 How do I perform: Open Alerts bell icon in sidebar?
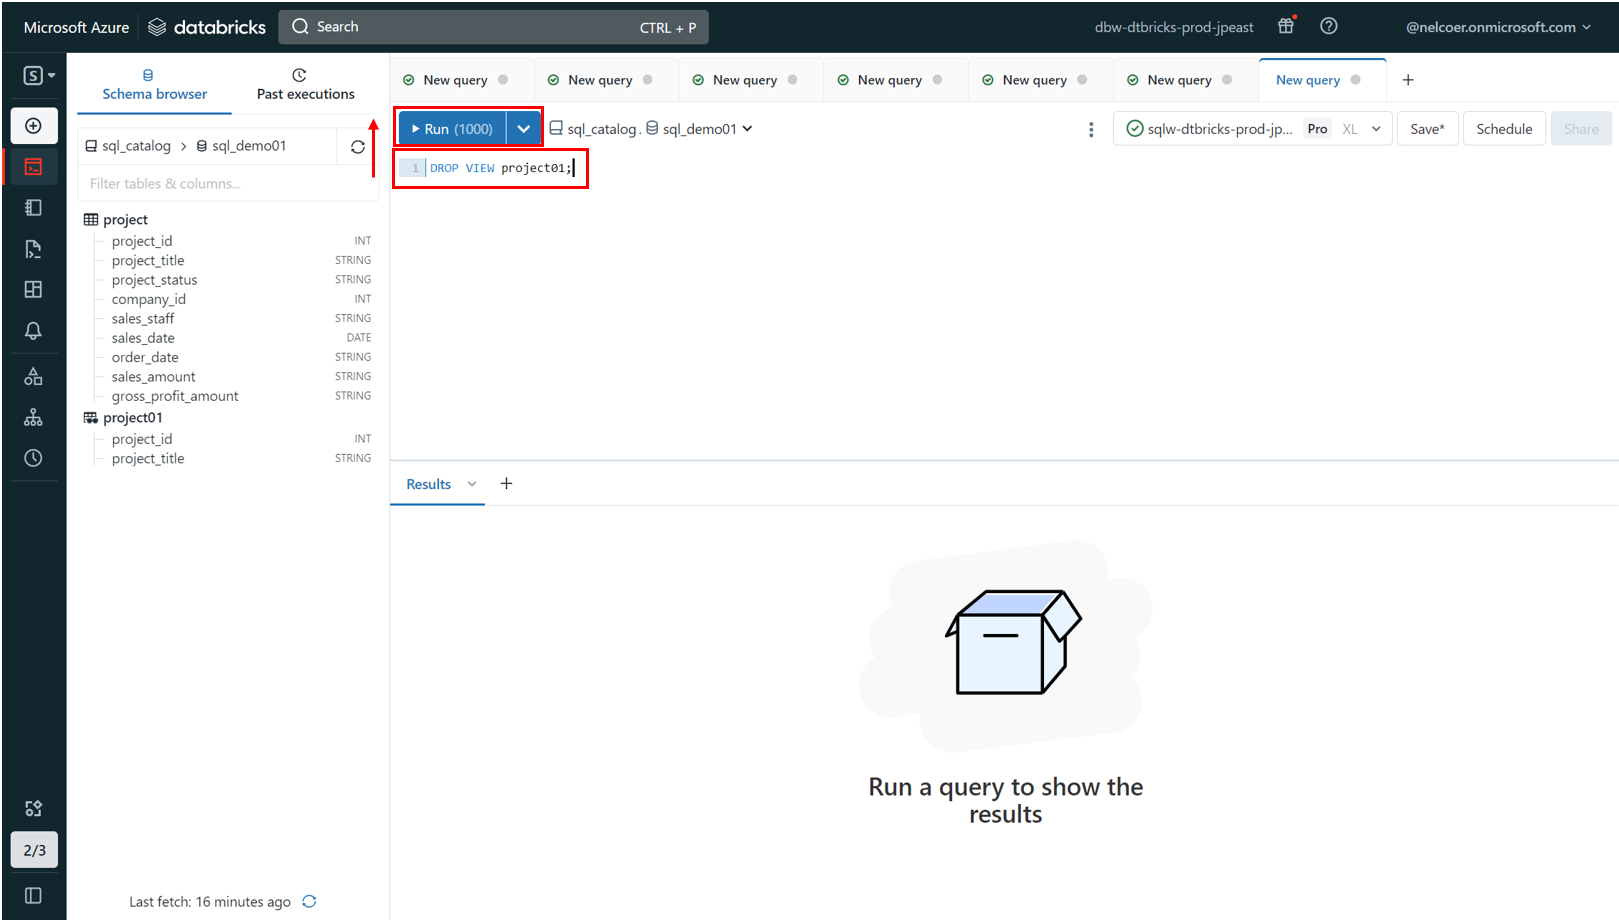click(x=33, y=331)
